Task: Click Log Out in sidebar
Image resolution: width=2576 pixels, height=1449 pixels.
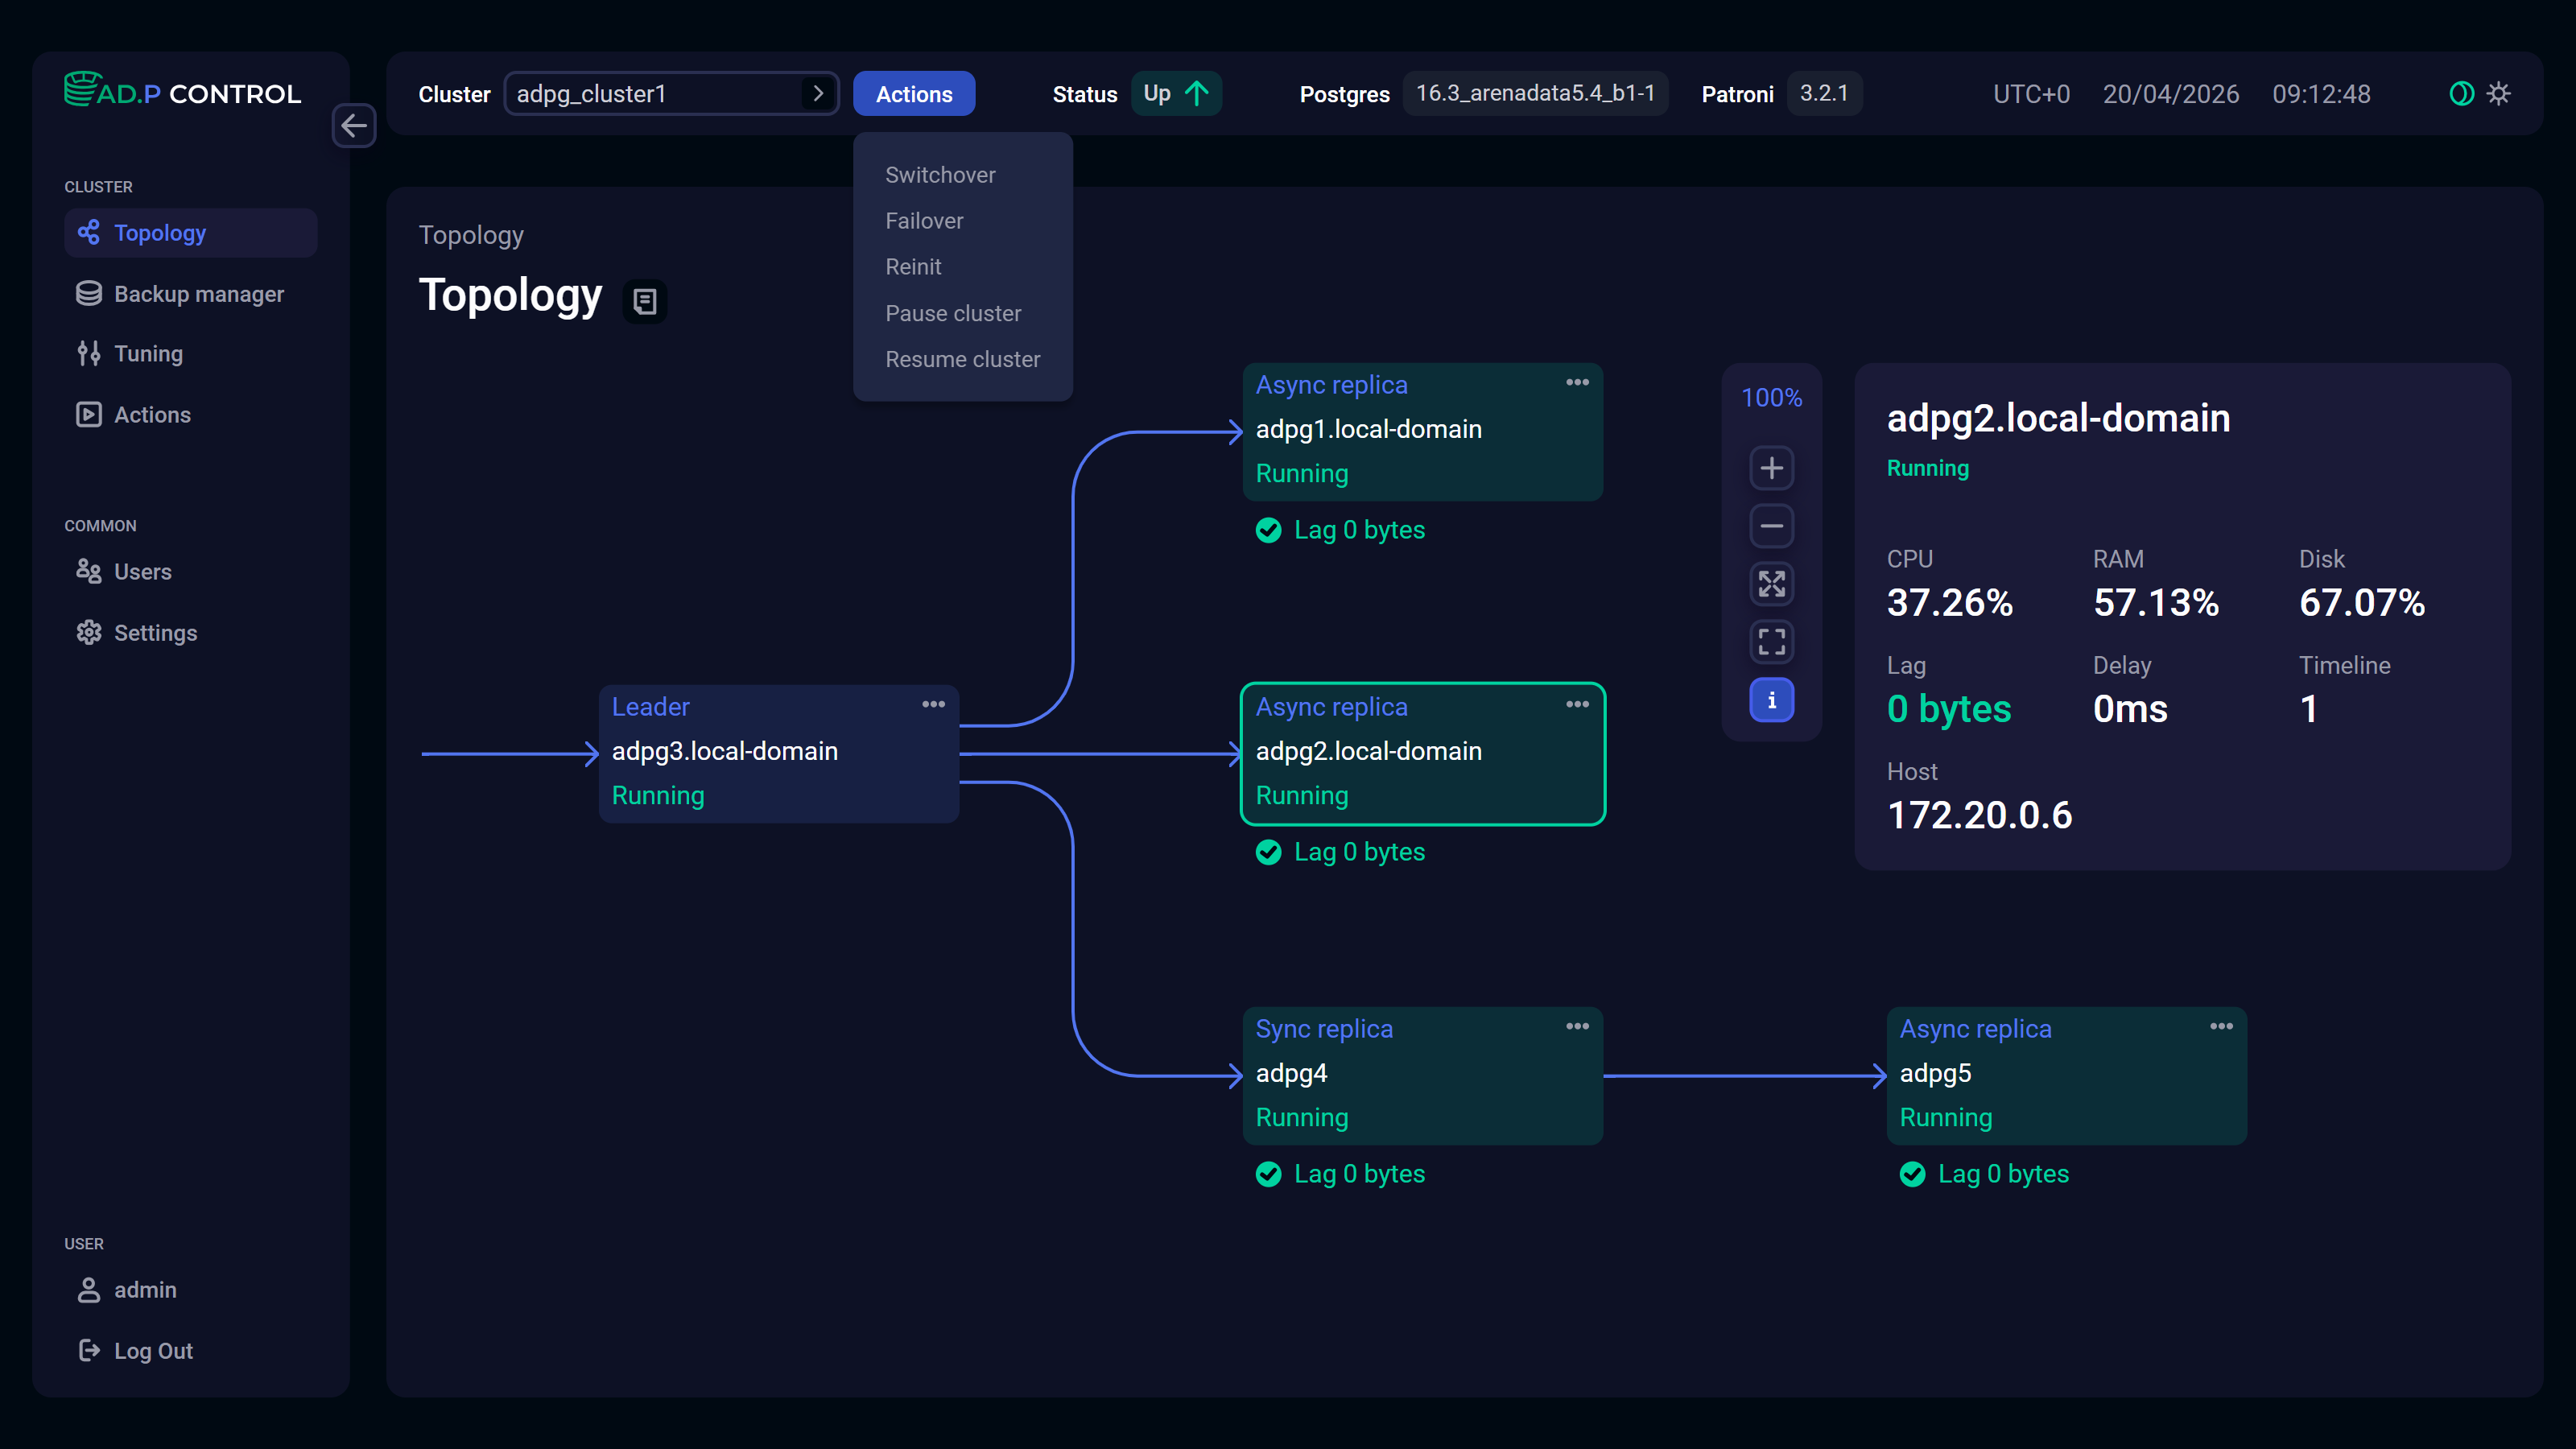Action: tap(153, 1351)
